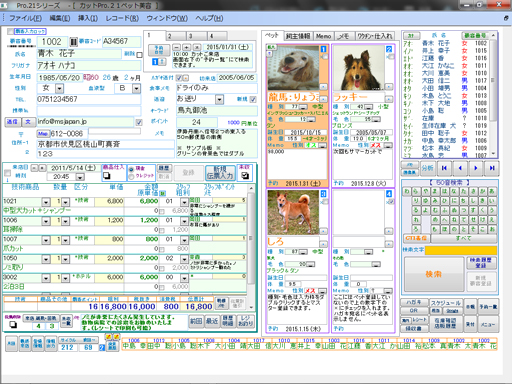
Task: Click the minus button above reservation date
Action: pyautogui.click(x=176, y=47)
